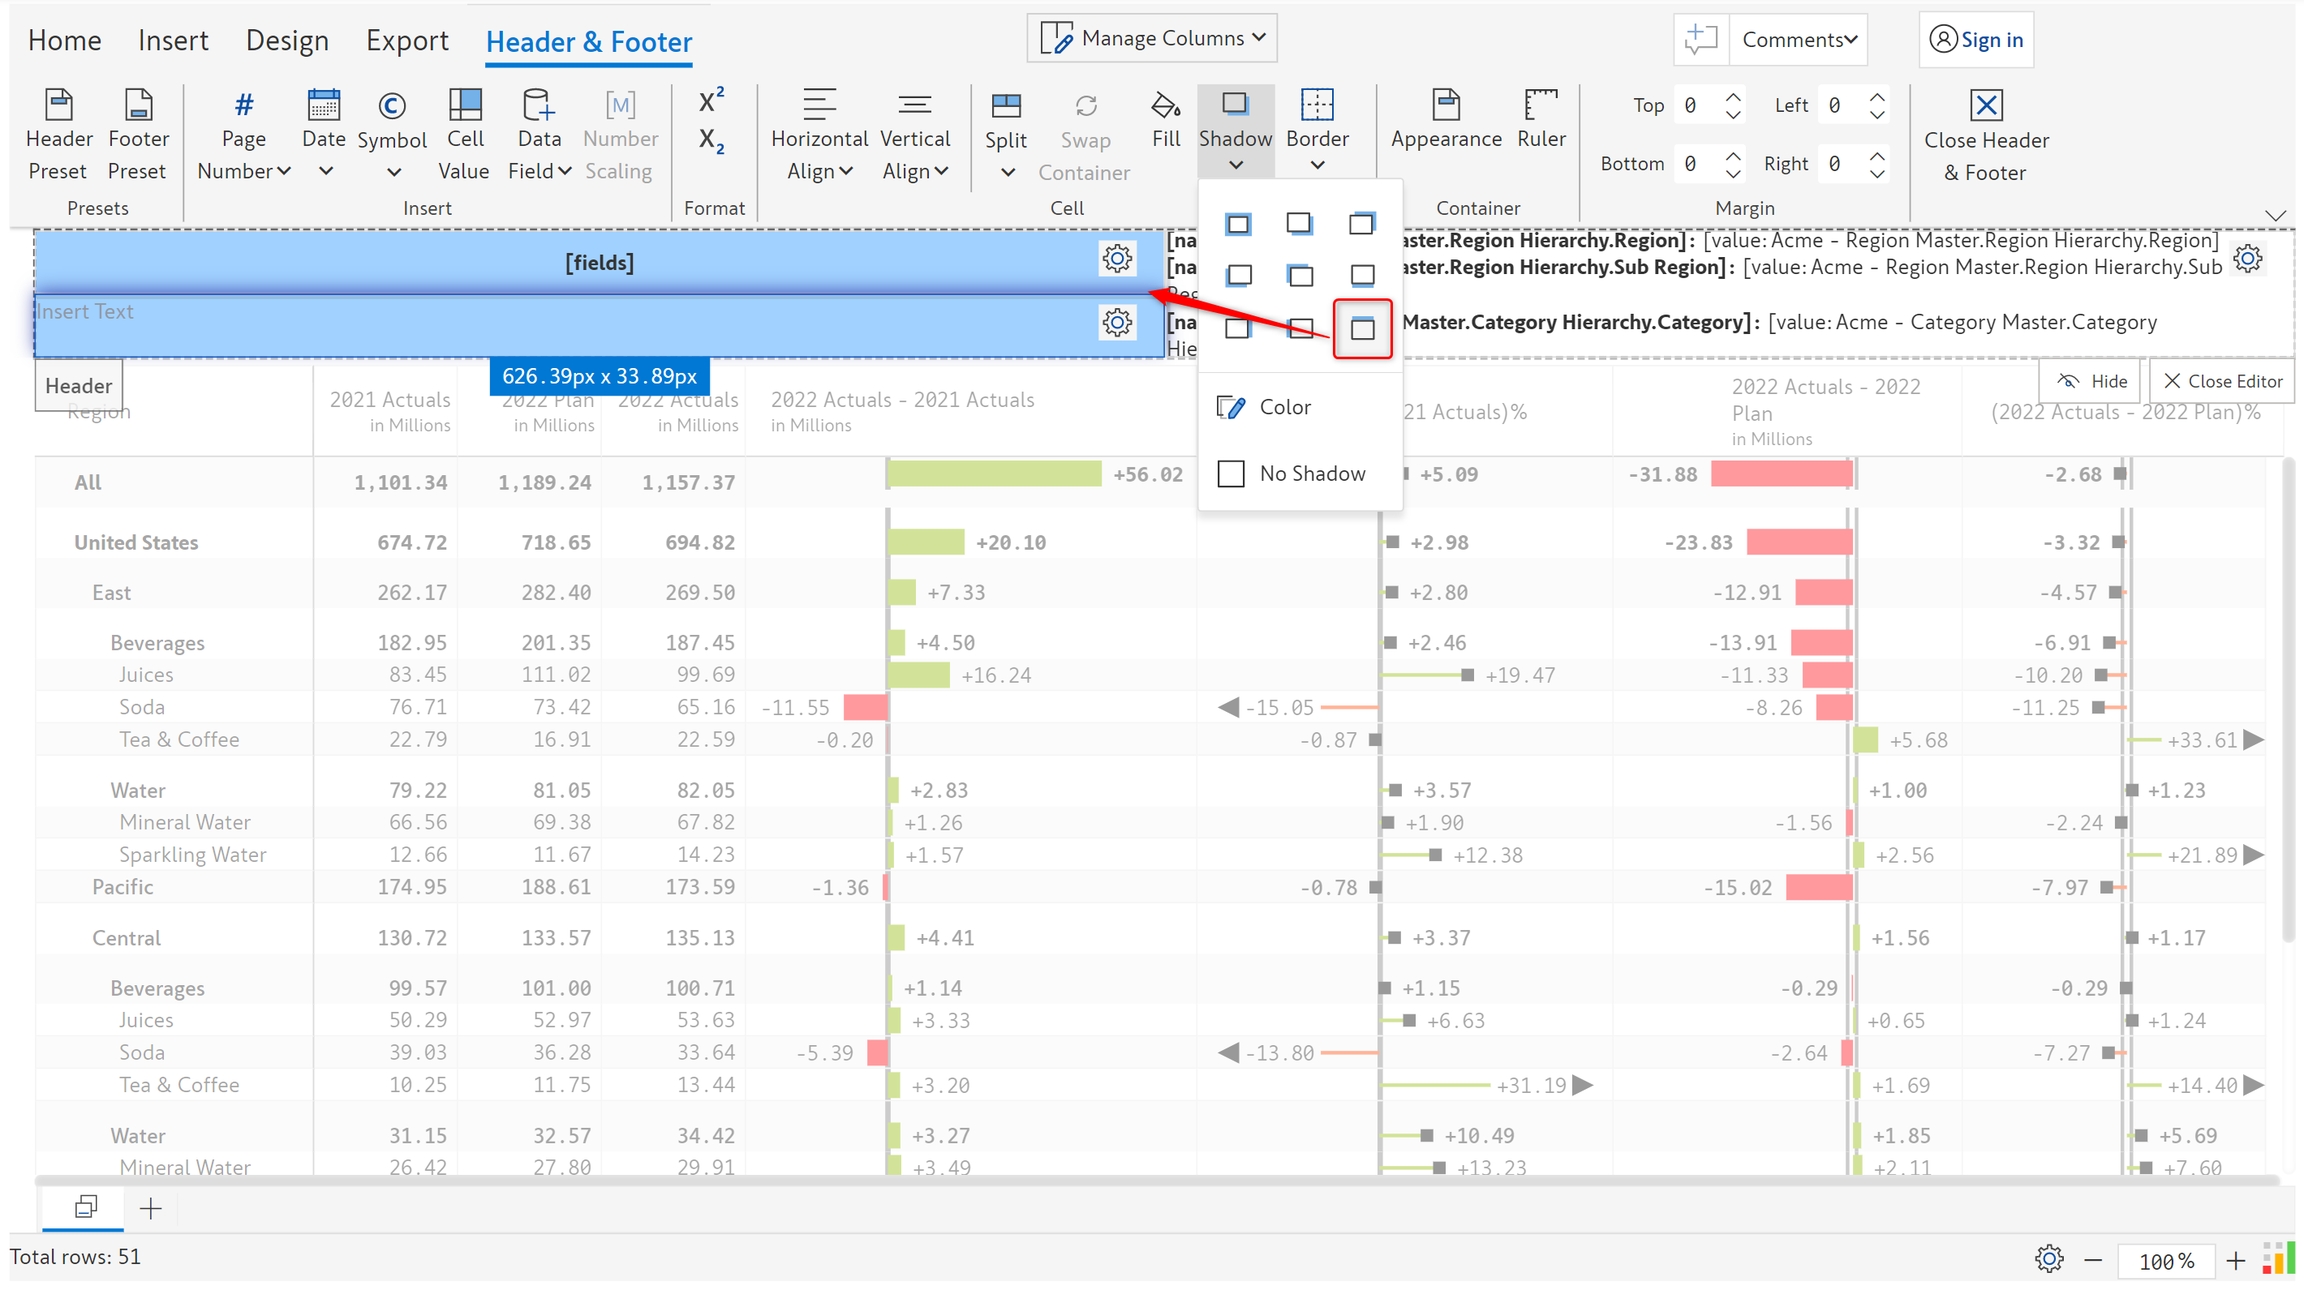Click the Superscript format icon

711,101
